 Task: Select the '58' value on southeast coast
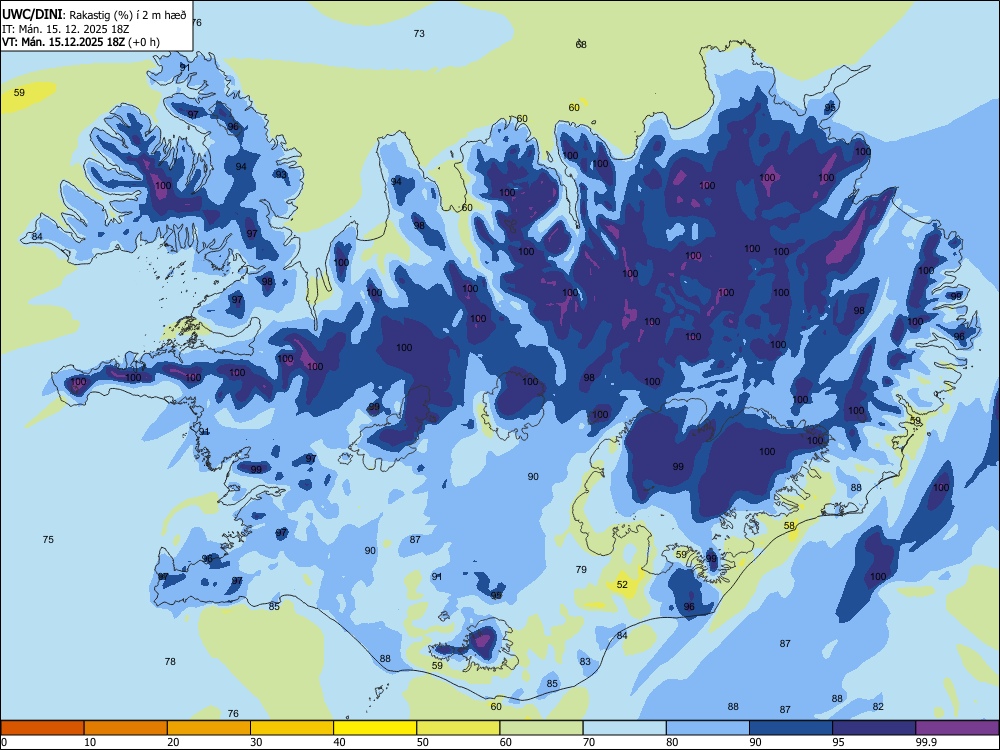point(790,526)
